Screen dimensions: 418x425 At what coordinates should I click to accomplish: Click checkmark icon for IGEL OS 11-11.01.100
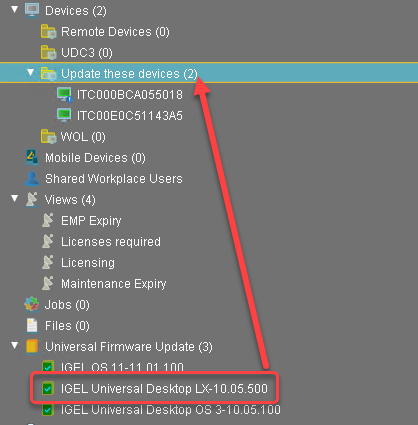click(x=48, y=367)
